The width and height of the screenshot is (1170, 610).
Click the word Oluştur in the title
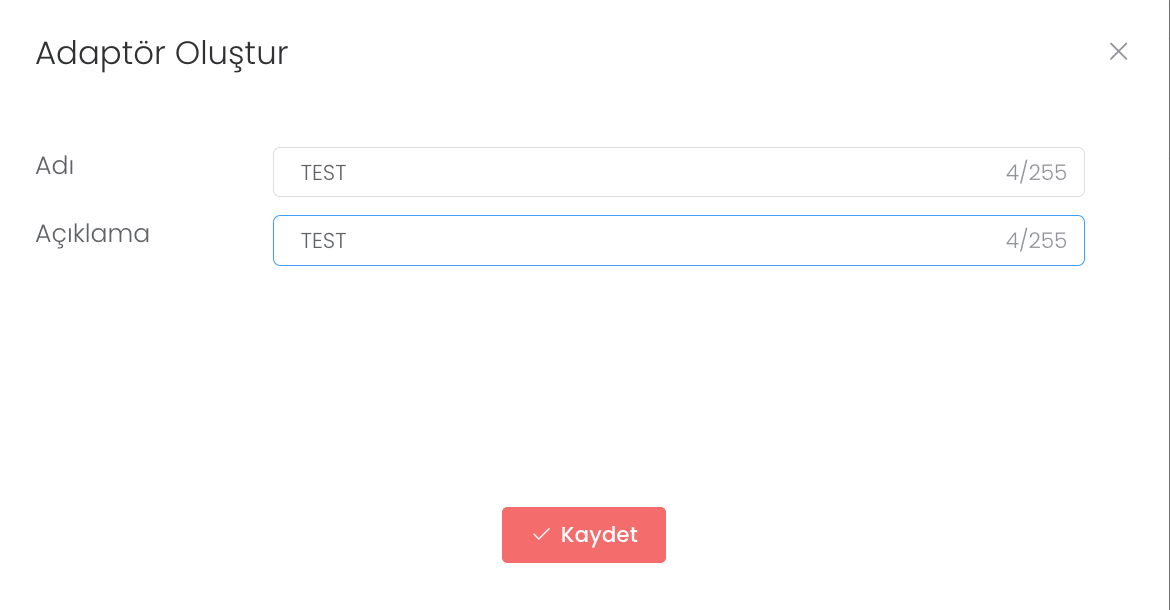click(x=231, y=53)
